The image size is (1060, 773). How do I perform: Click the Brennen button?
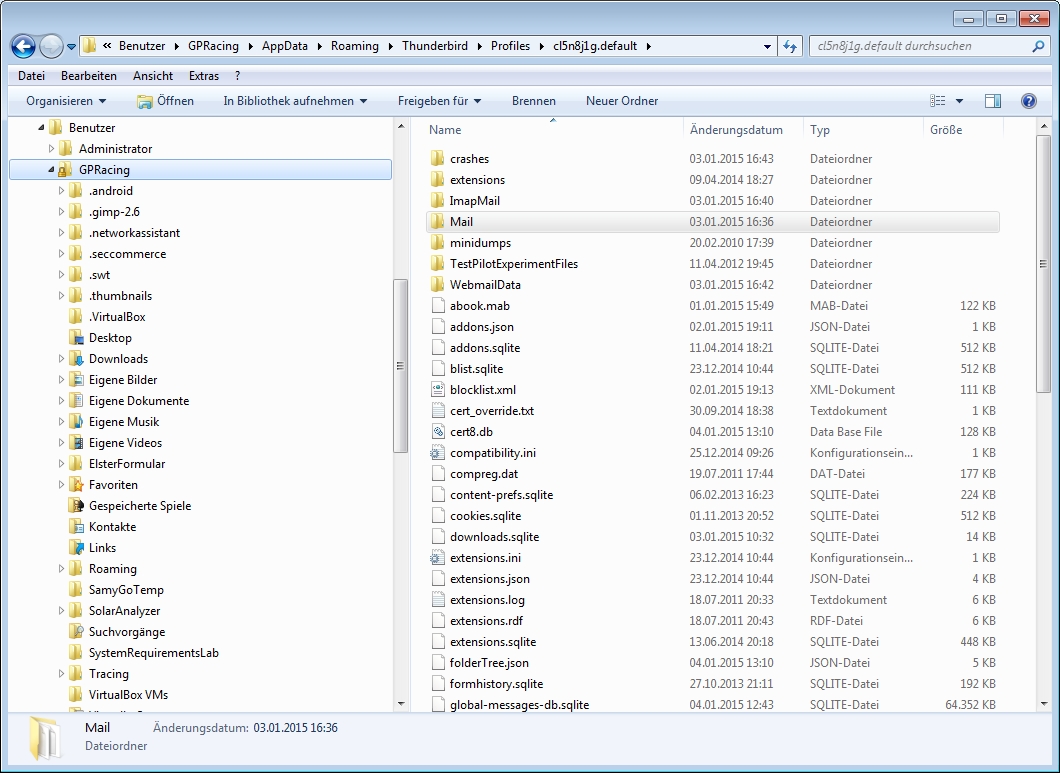pos(533,101)
